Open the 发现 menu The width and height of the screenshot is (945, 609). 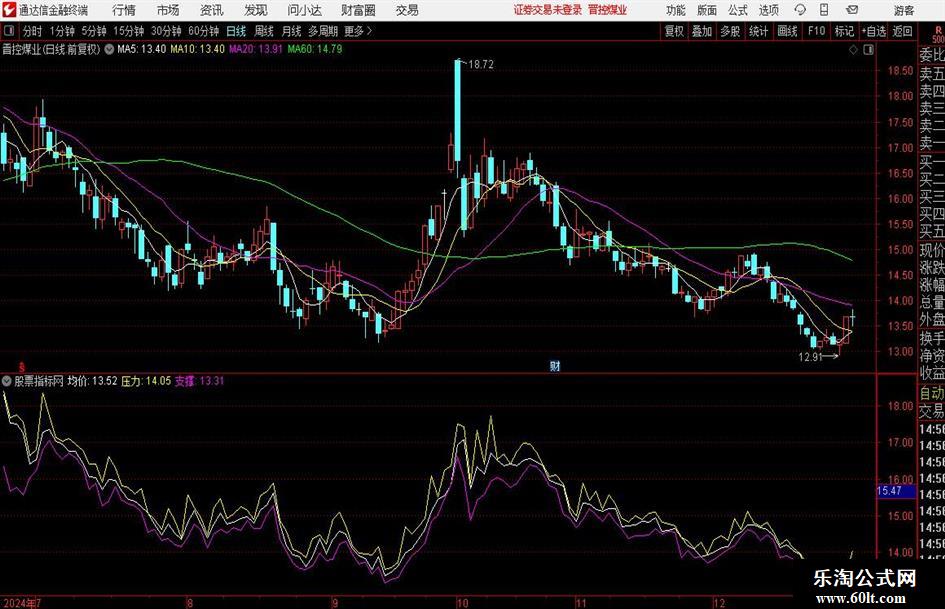[x=256, y=10]
